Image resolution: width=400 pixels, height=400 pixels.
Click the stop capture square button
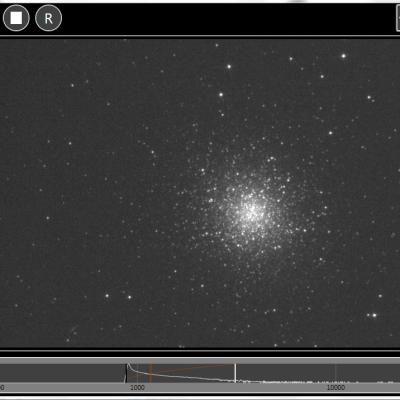[x=16, y=18]
